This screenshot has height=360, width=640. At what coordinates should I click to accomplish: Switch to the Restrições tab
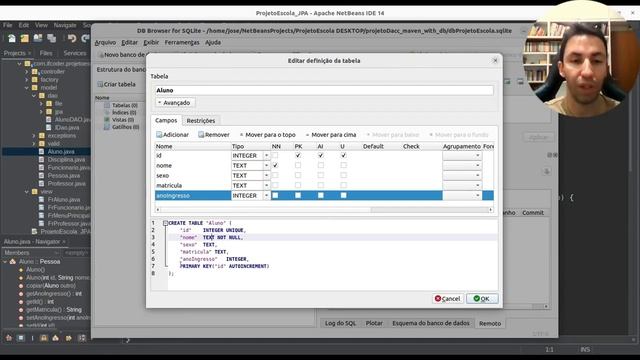(x=201, y=121)
